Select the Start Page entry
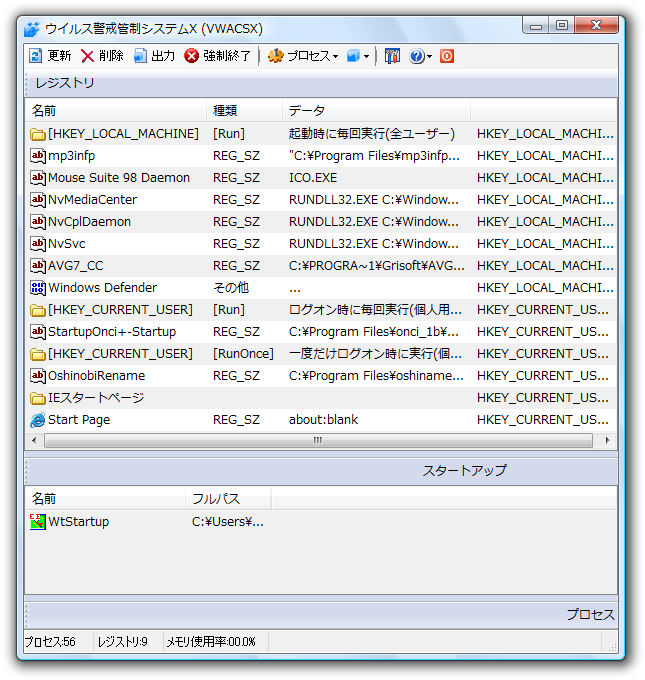 [321, 420]
